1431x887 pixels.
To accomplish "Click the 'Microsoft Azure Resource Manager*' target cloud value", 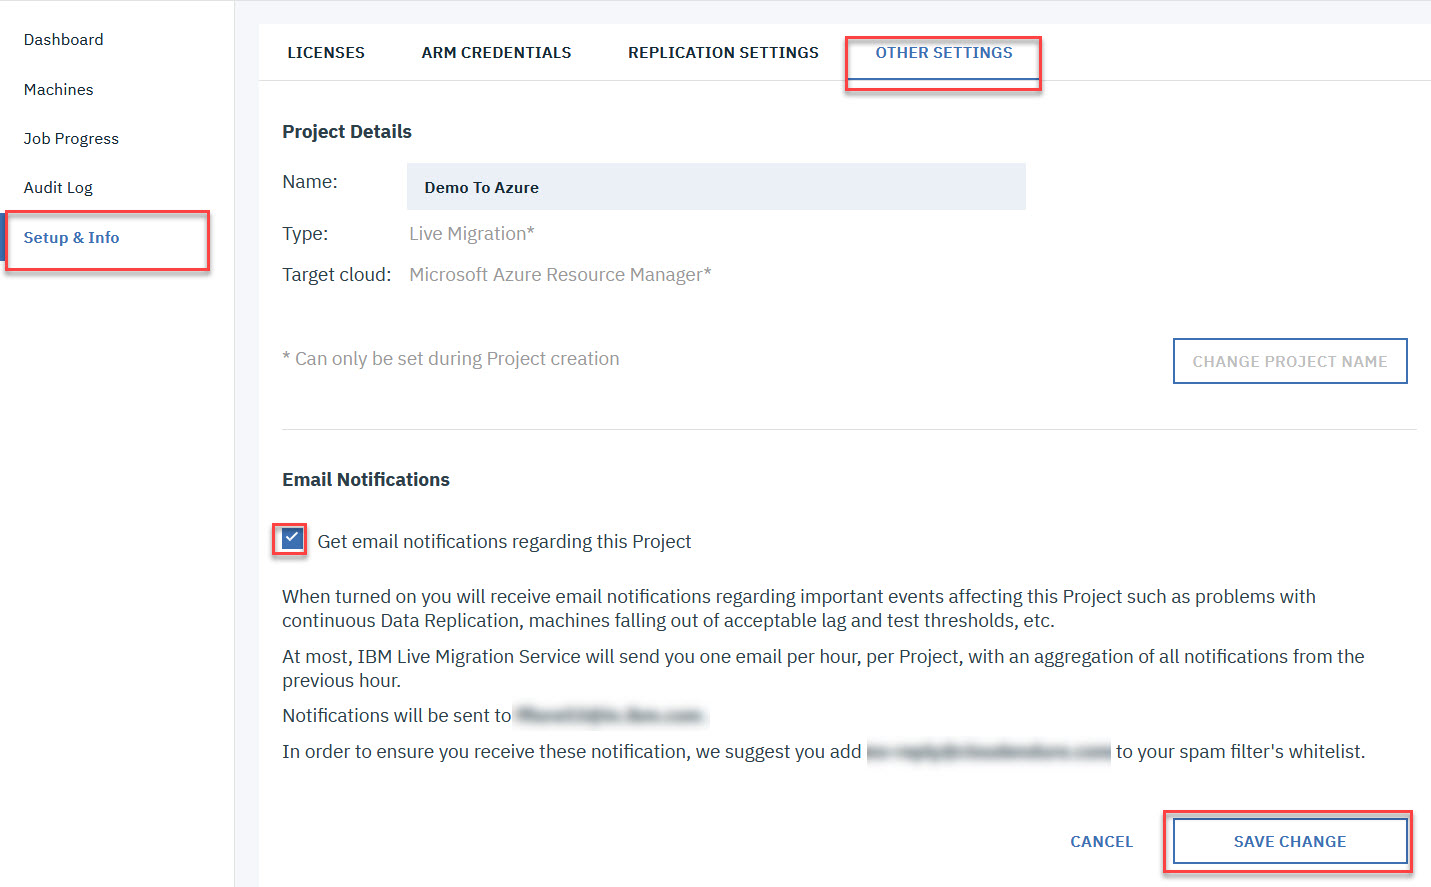I will point(560,275).
